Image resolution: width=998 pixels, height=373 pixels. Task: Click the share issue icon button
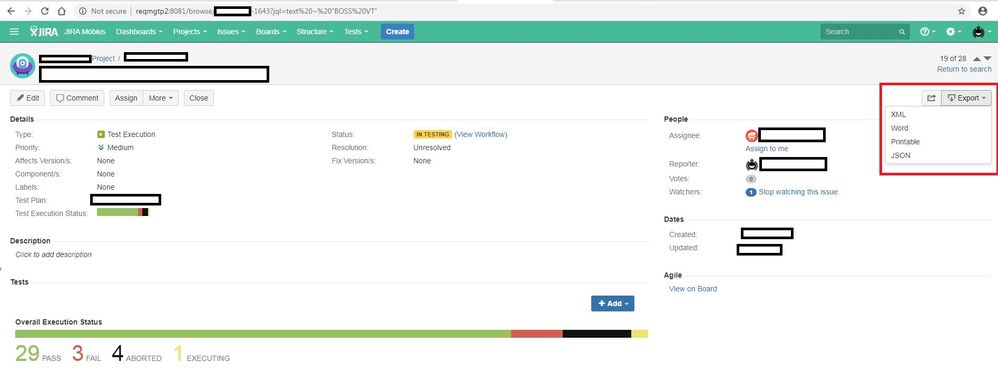[931, 98]
